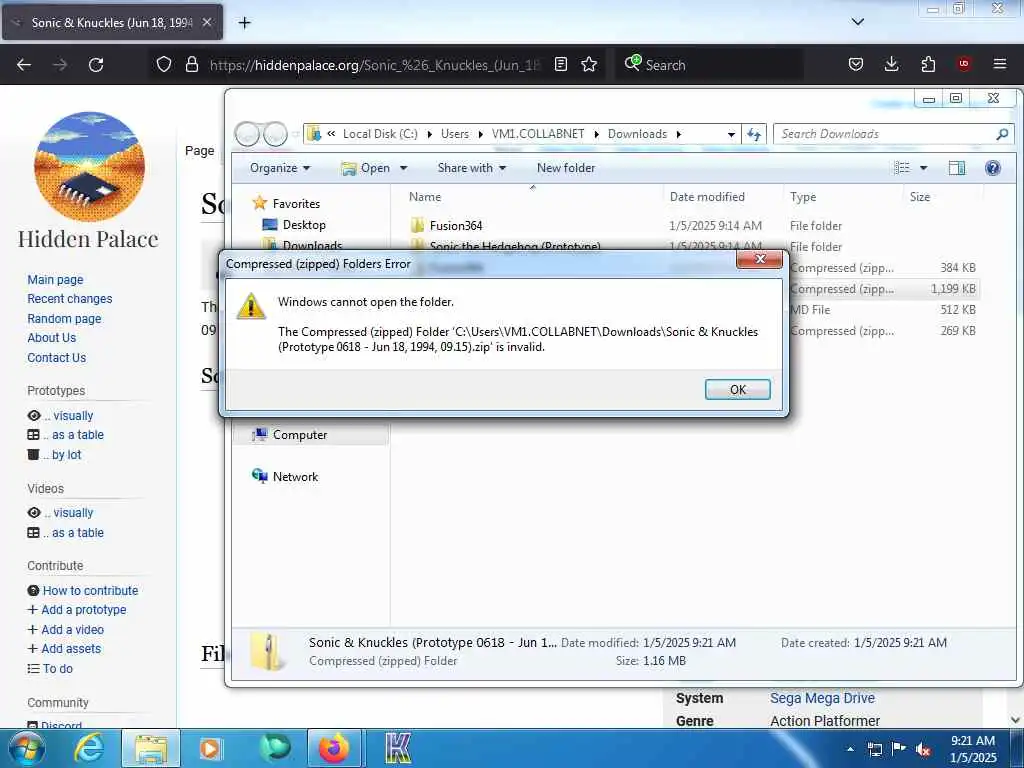This screenshot has height=768, width=1024.
Task: Open Firefox tracking protection shield icon
Action: [164, 64]
